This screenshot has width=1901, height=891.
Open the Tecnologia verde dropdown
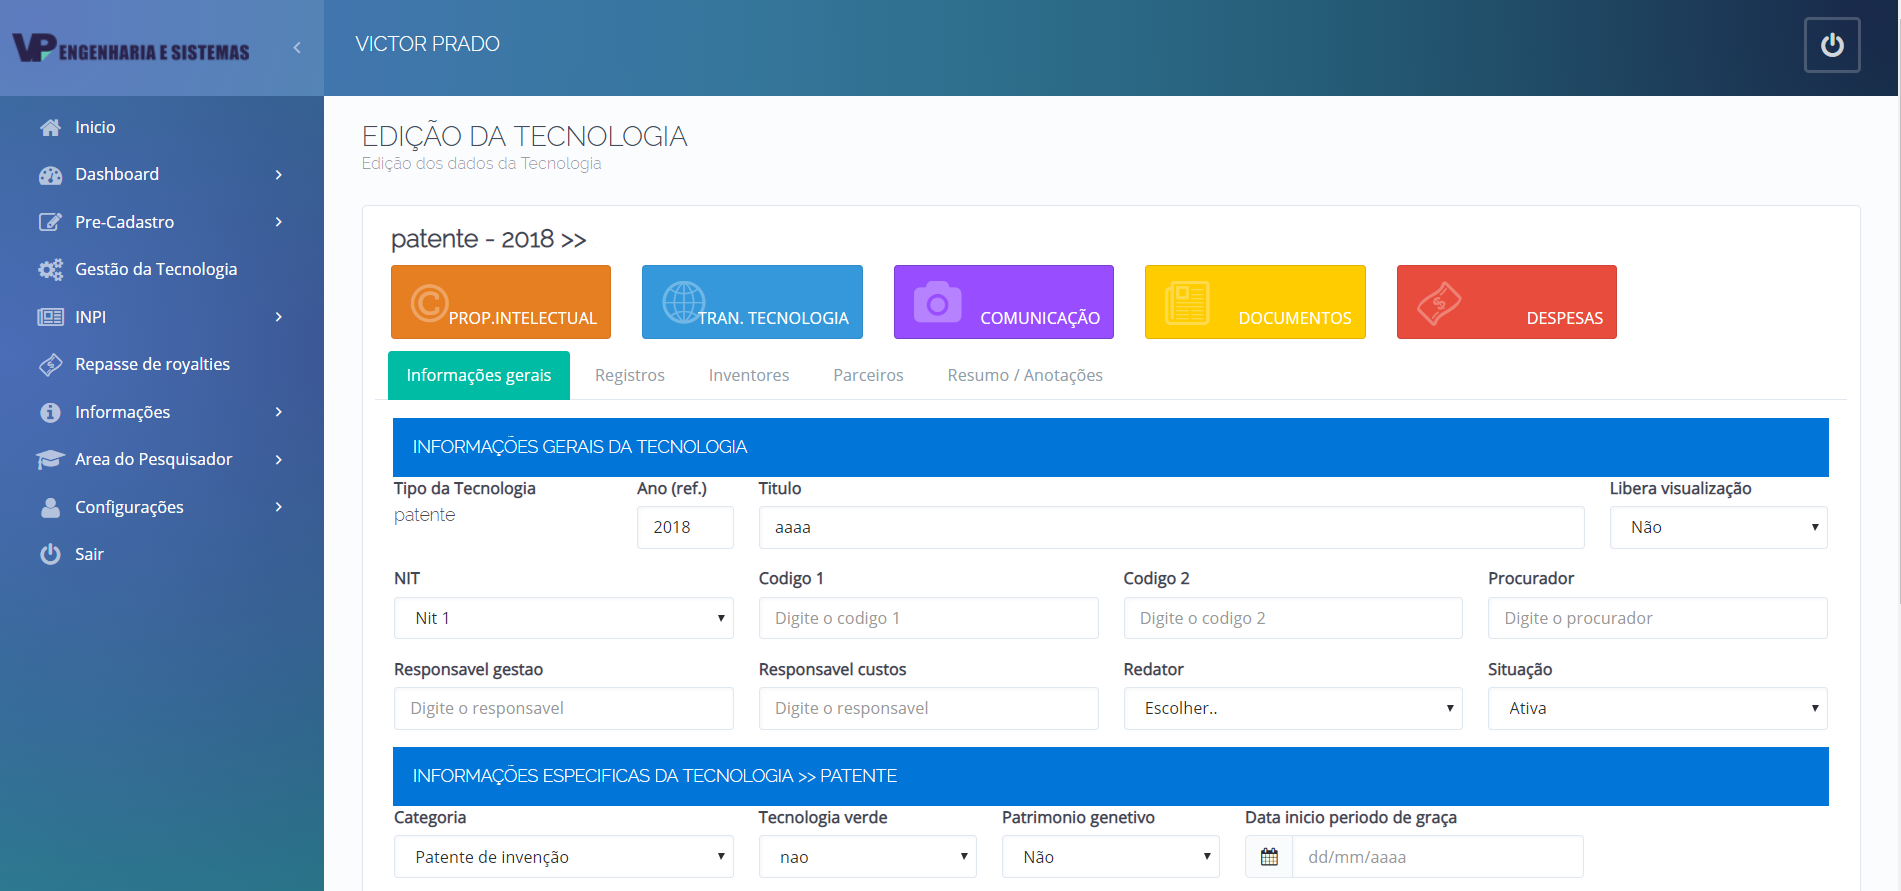coord(867,857)
